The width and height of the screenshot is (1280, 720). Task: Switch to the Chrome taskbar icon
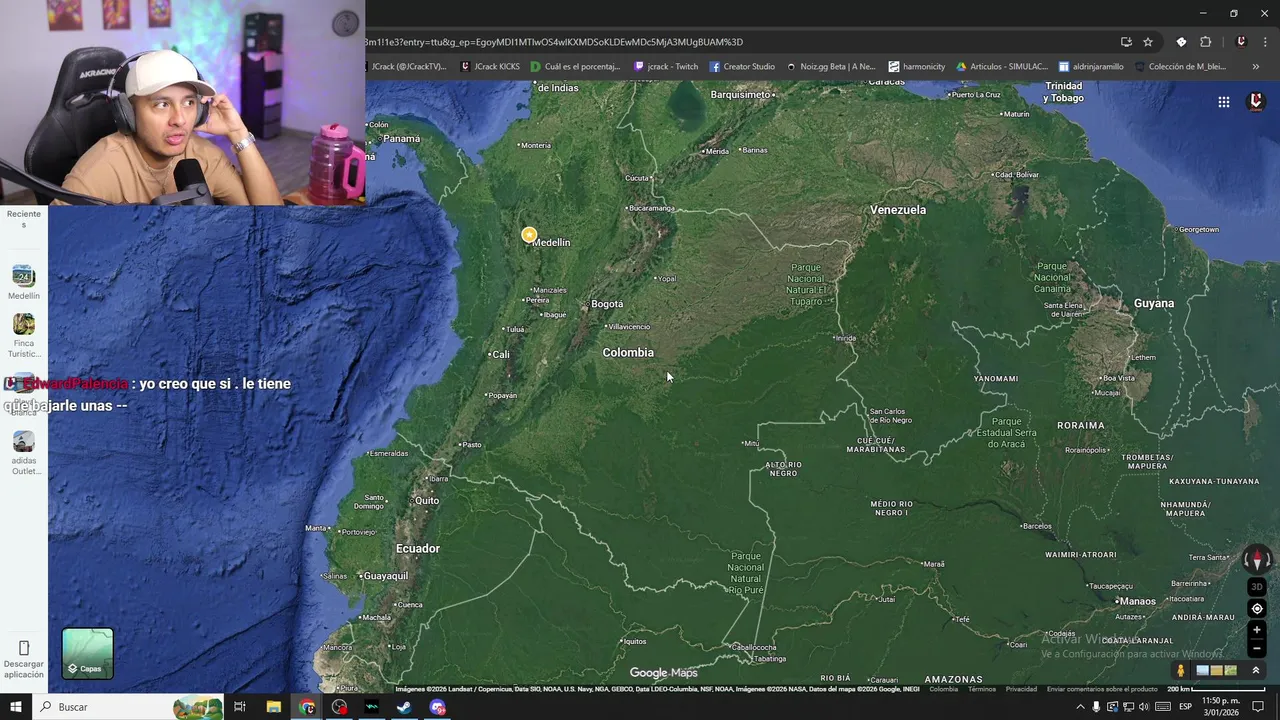306,707
